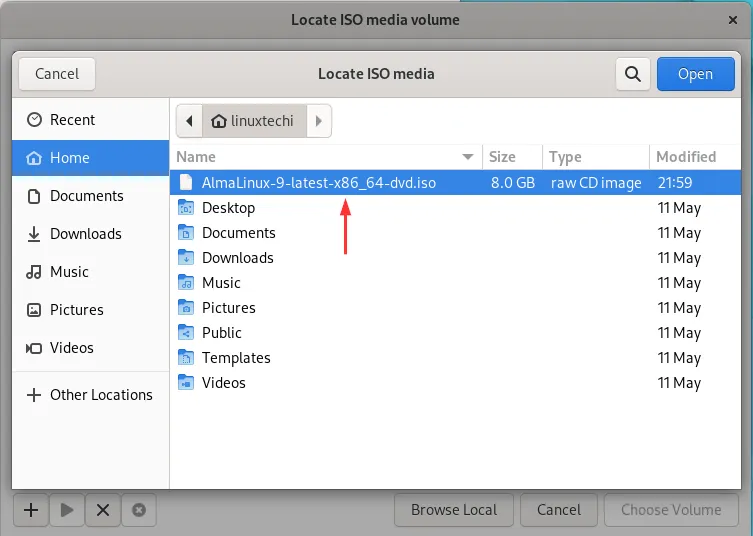Select the Music folder in file list

tap(455, 283)
